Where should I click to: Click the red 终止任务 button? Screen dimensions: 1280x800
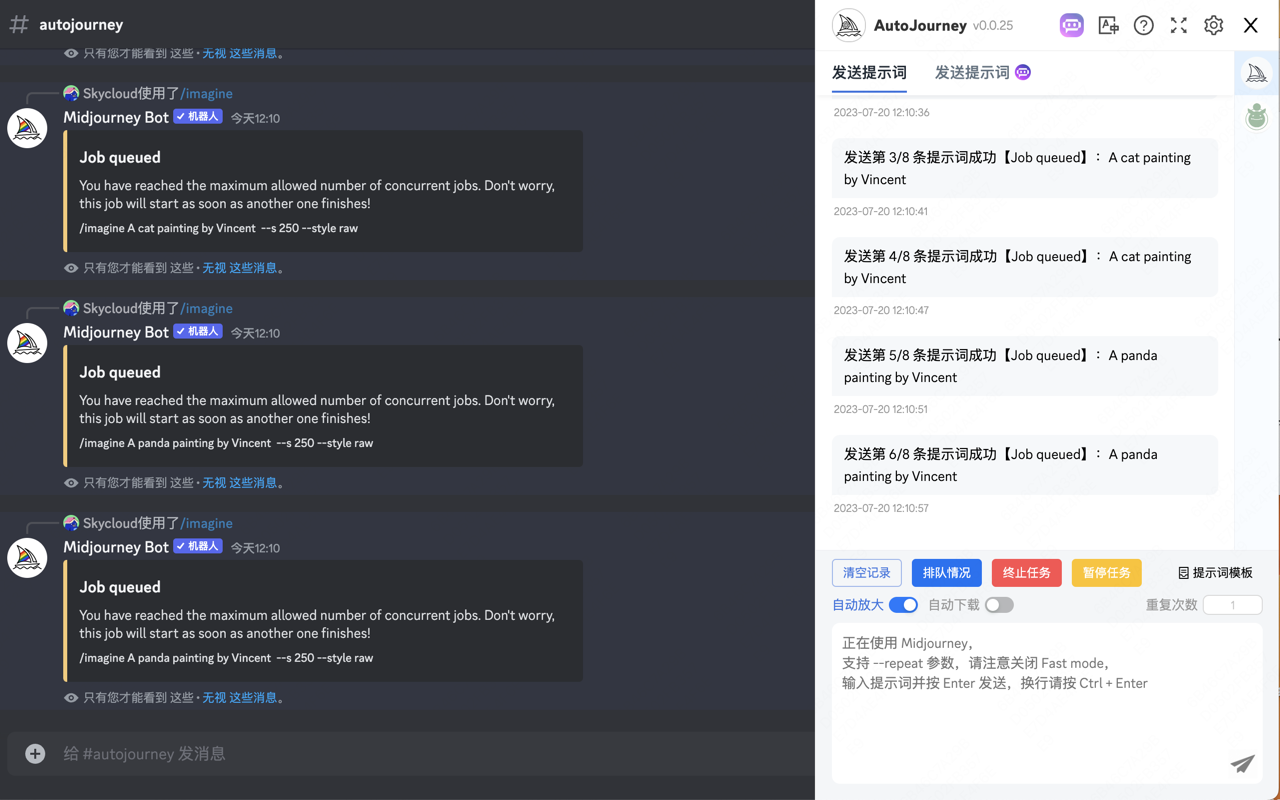pos(1026,572)
